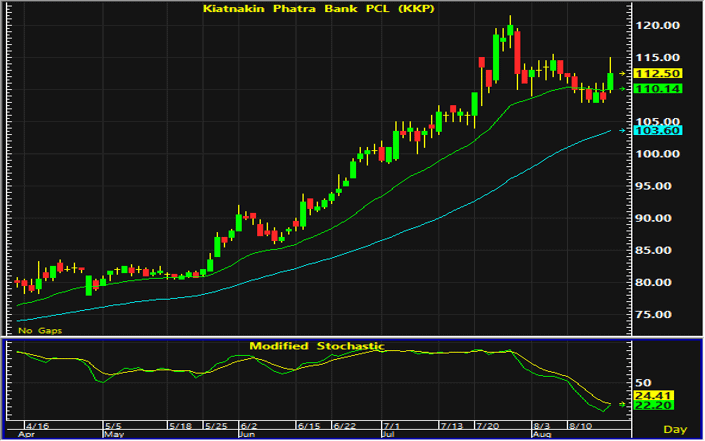Click the Jun month label
The height and width of the screenshot is (441, 705).
(247, 435)
